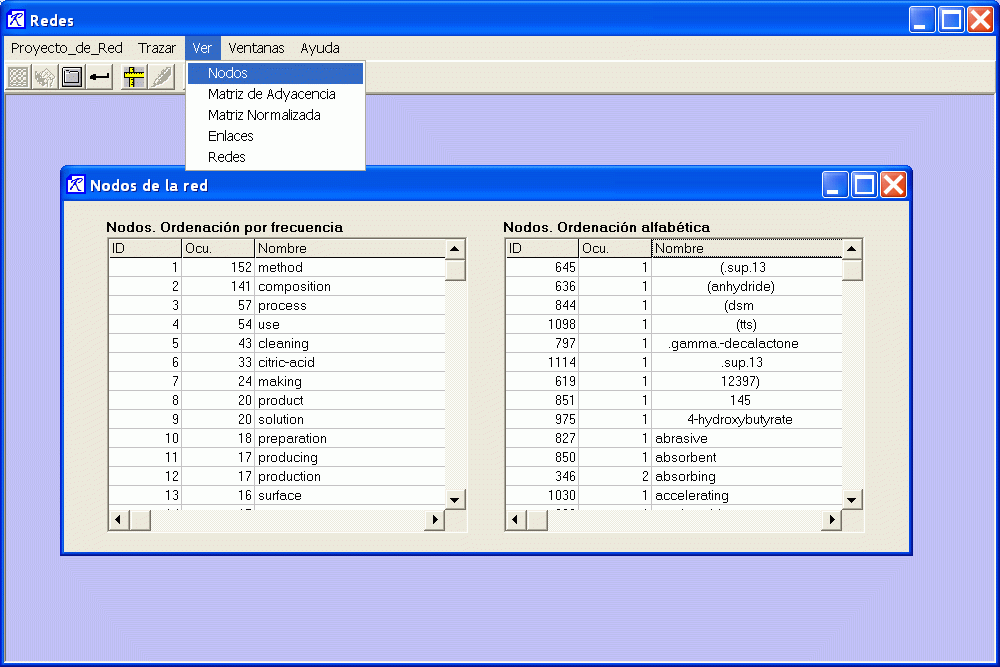The image size is (1000, 667).
Task: Click the window frame toolbar icon
Action: point(72,77)
